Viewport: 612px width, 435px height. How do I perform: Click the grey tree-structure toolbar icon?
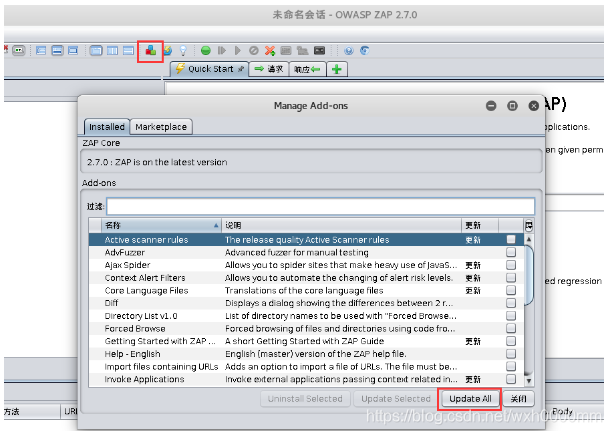pyautogui.click(x=302, y=50)
